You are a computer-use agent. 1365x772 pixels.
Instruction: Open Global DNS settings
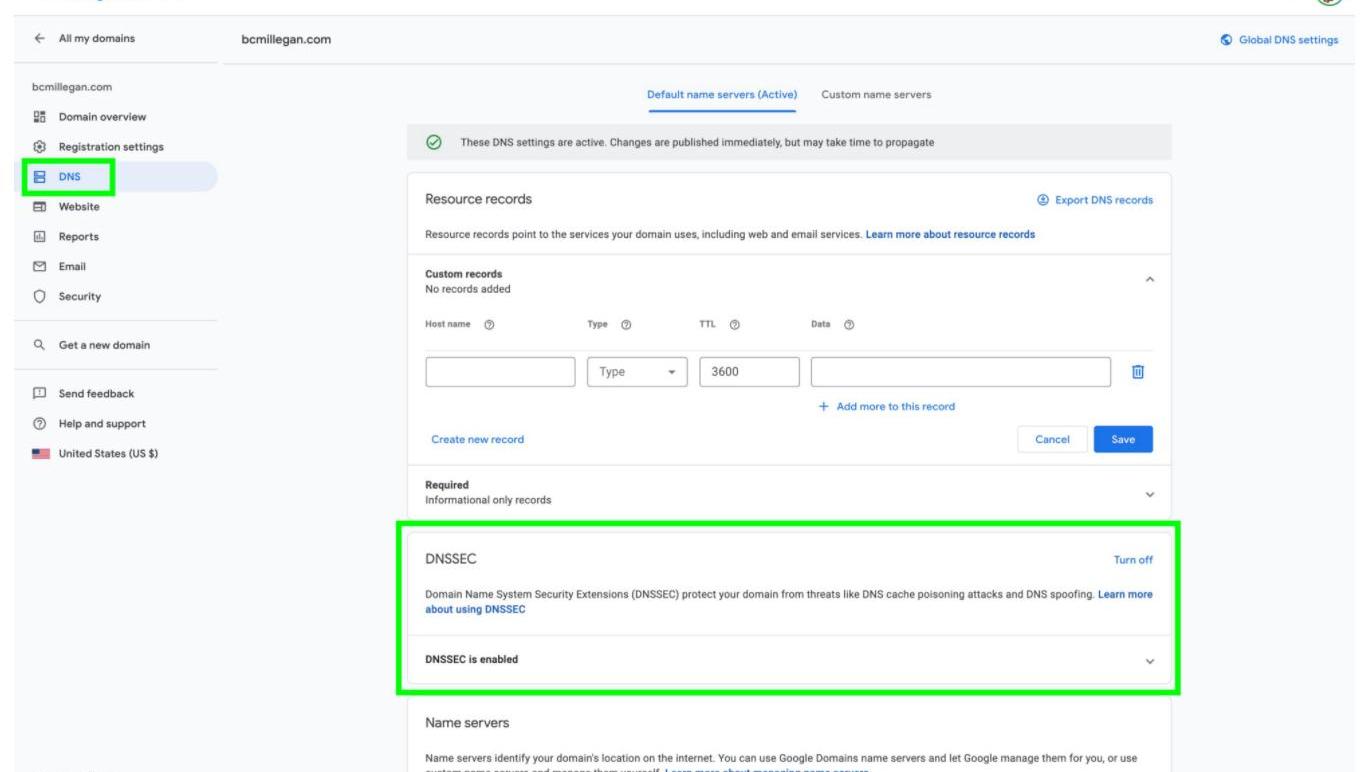(1279, 40)
